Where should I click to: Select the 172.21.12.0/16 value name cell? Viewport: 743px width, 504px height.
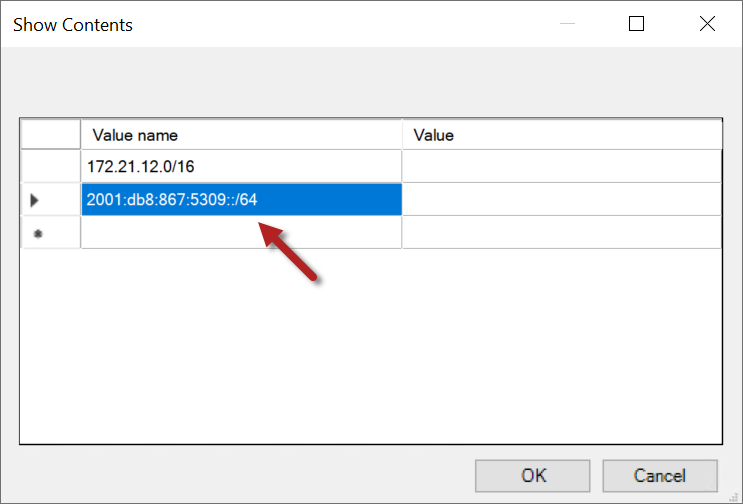pyautogui.click(x=241, y=167)
